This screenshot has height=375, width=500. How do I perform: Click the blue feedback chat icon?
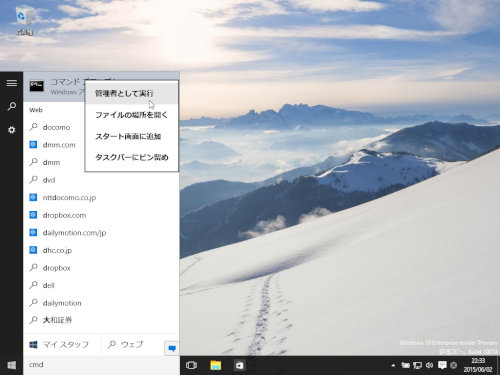pos(172,349)
